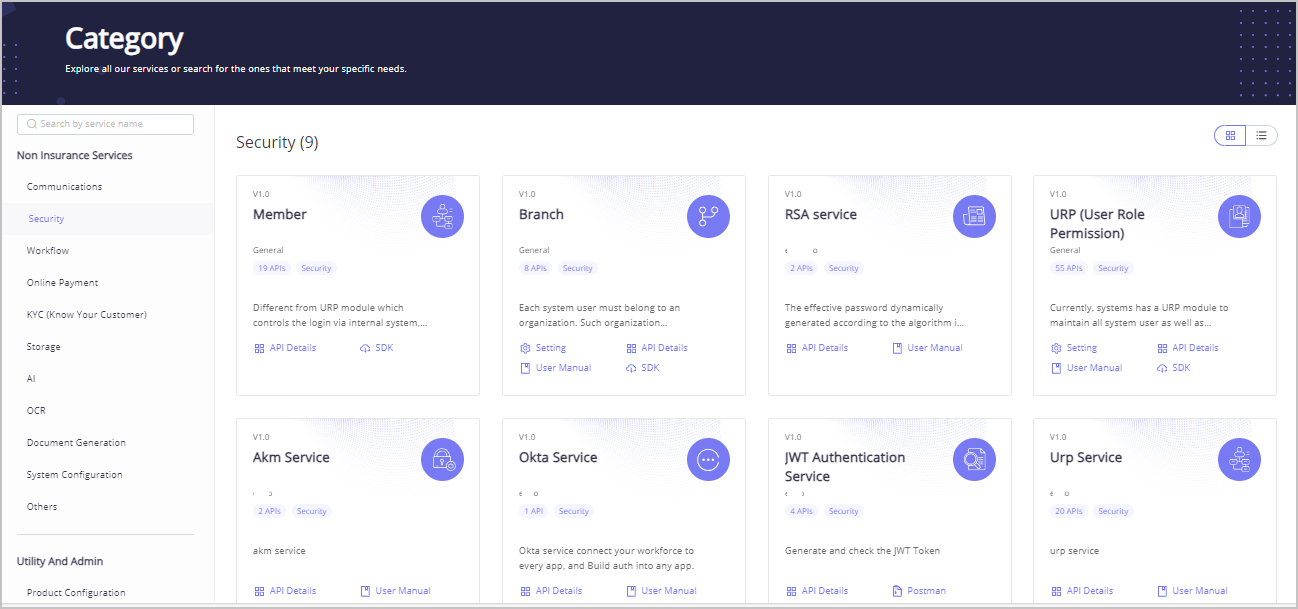Open the RSA service card title
1298x609 pixels.
point(821,214)
